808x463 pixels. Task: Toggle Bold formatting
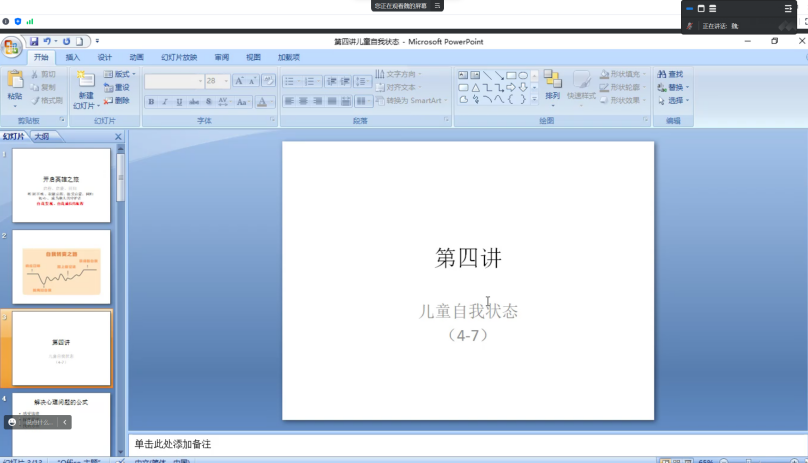[151, 102]
